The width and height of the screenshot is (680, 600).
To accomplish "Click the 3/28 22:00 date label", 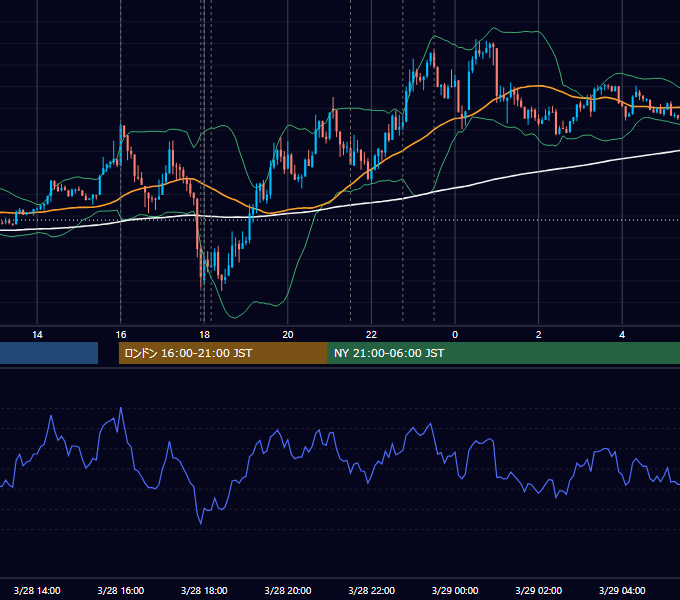I will click(x=372, y=590).
